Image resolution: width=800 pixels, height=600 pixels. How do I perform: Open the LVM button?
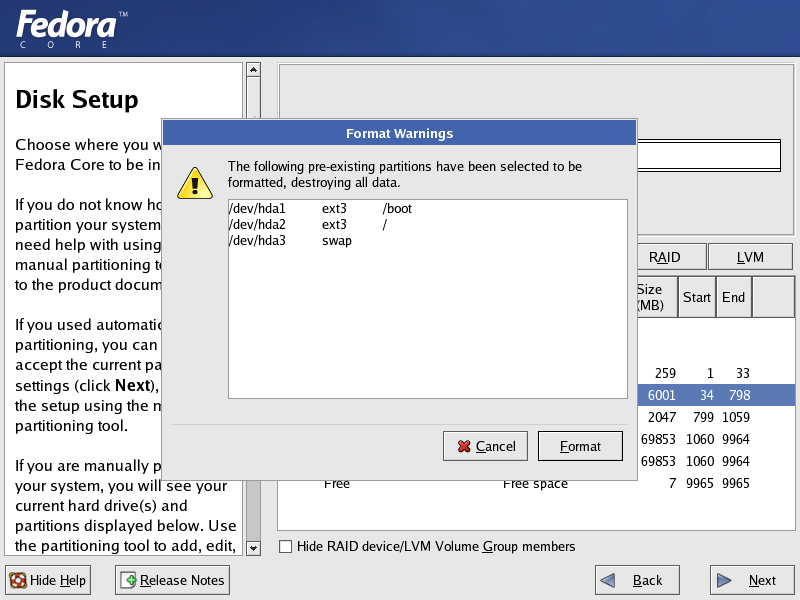tap(750, 257)
